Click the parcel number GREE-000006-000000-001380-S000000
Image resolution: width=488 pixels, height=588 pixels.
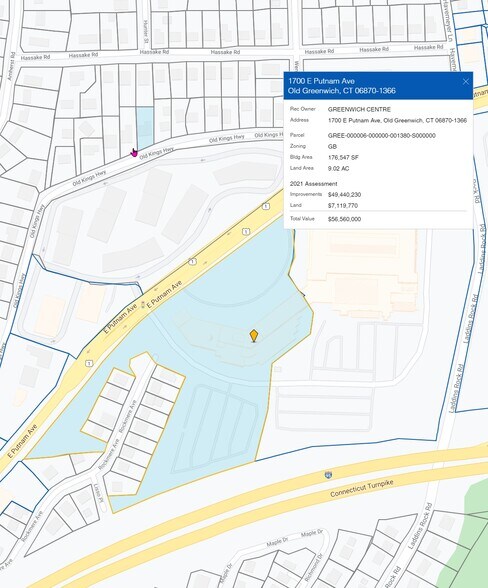[381, 135]
